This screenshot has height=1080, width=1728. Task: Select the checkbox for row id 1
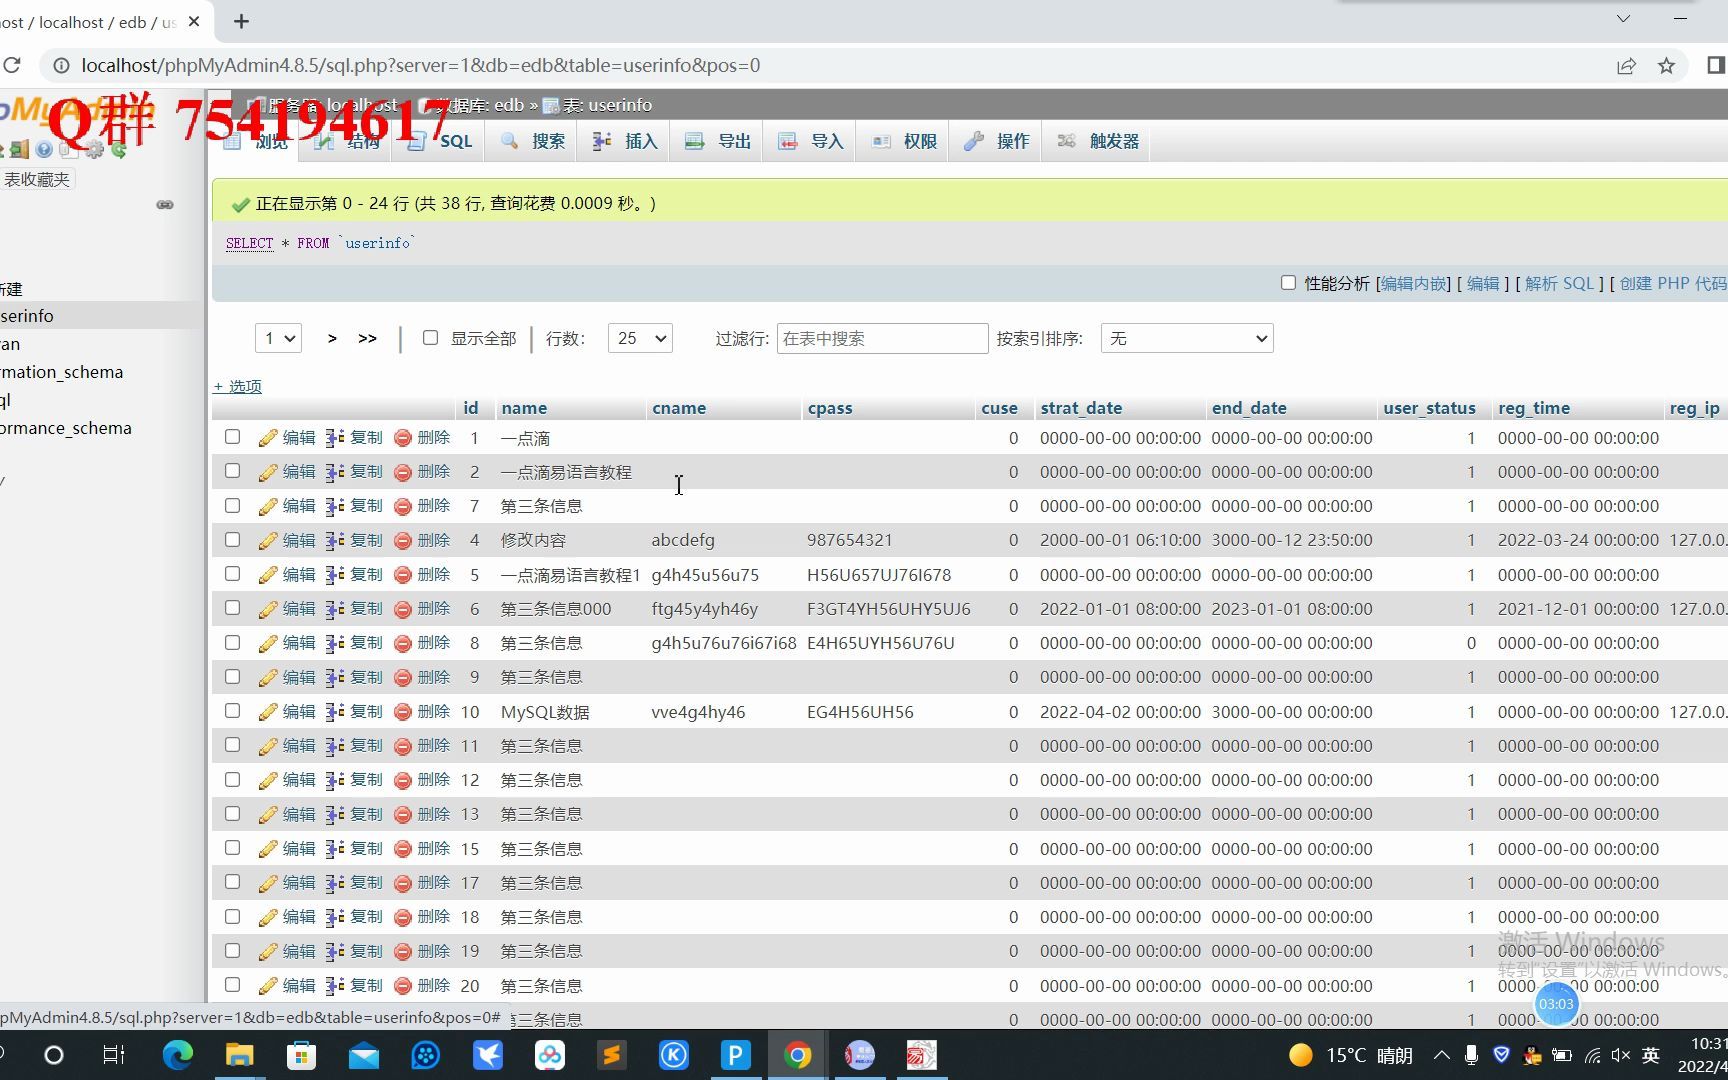click(x=232, y=437)
